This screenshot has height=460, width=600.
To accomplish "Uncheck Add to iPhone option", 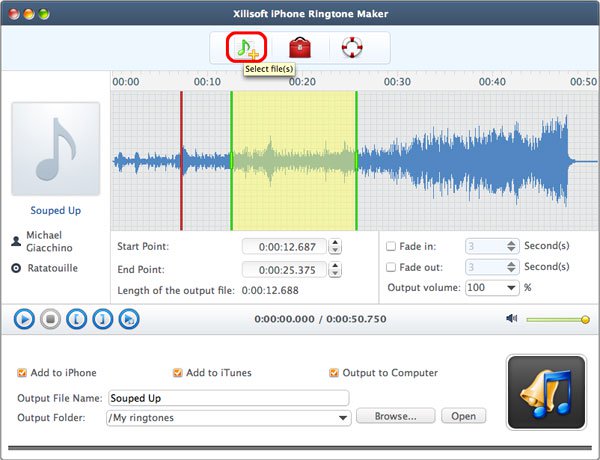I will pyautogui.click(x=22, y=373).
